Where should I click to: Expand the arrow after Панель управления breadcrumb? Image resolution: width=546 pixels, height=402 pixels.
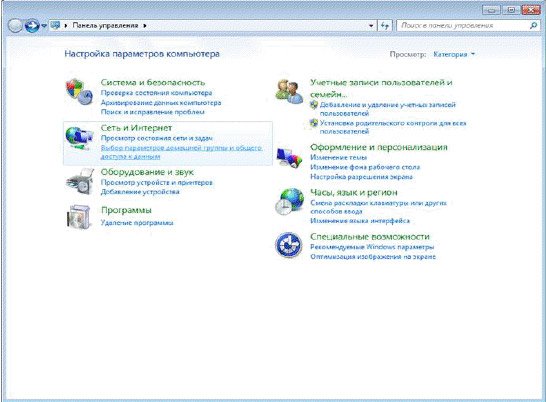145,25
